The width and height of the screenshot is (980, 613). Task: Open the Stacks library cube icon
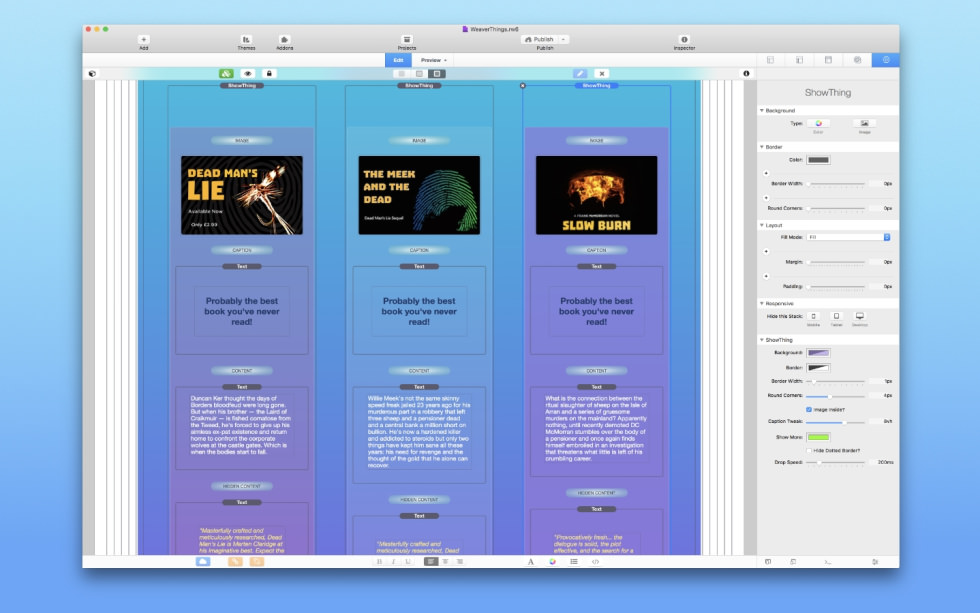point(92,74)
